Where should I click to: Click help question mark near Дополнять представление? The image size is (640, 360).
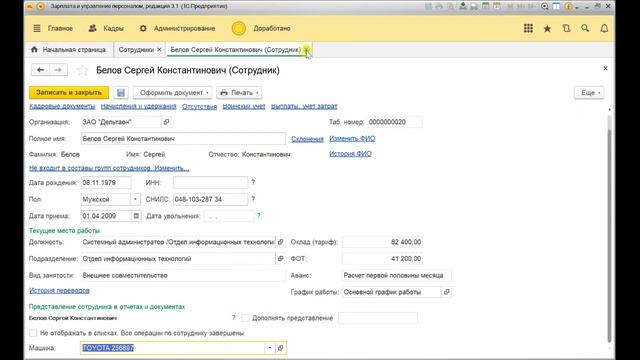tap(233, 318)
